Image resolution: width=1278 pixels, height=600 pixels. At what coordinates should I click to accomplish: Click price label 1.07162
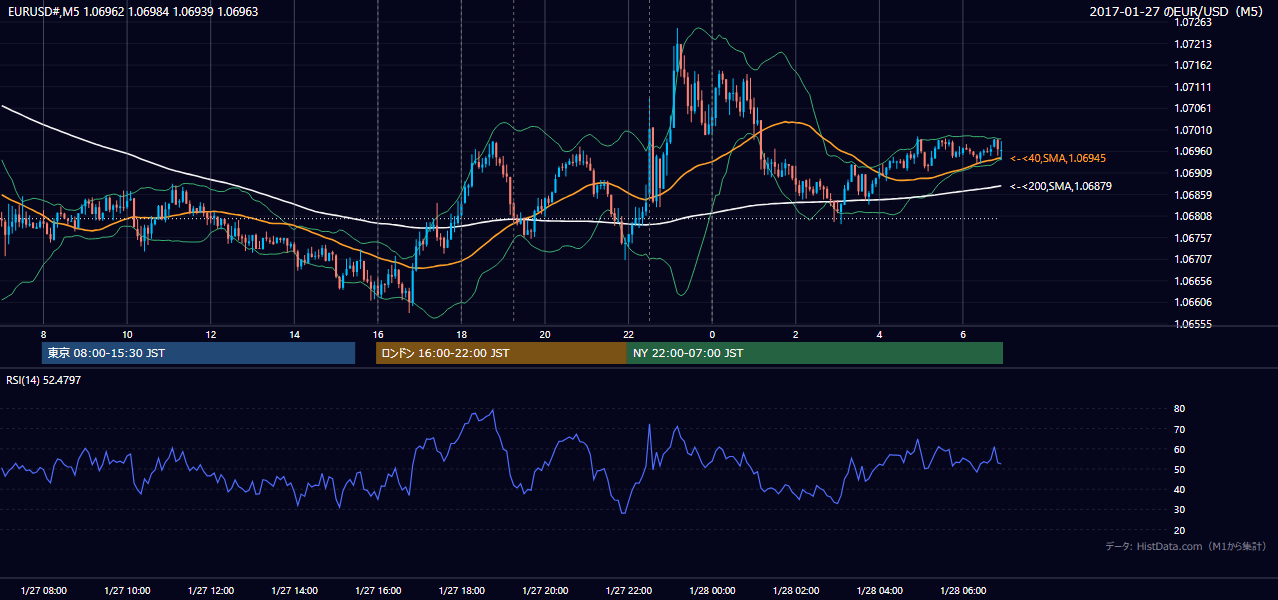tap(1193, 65)
